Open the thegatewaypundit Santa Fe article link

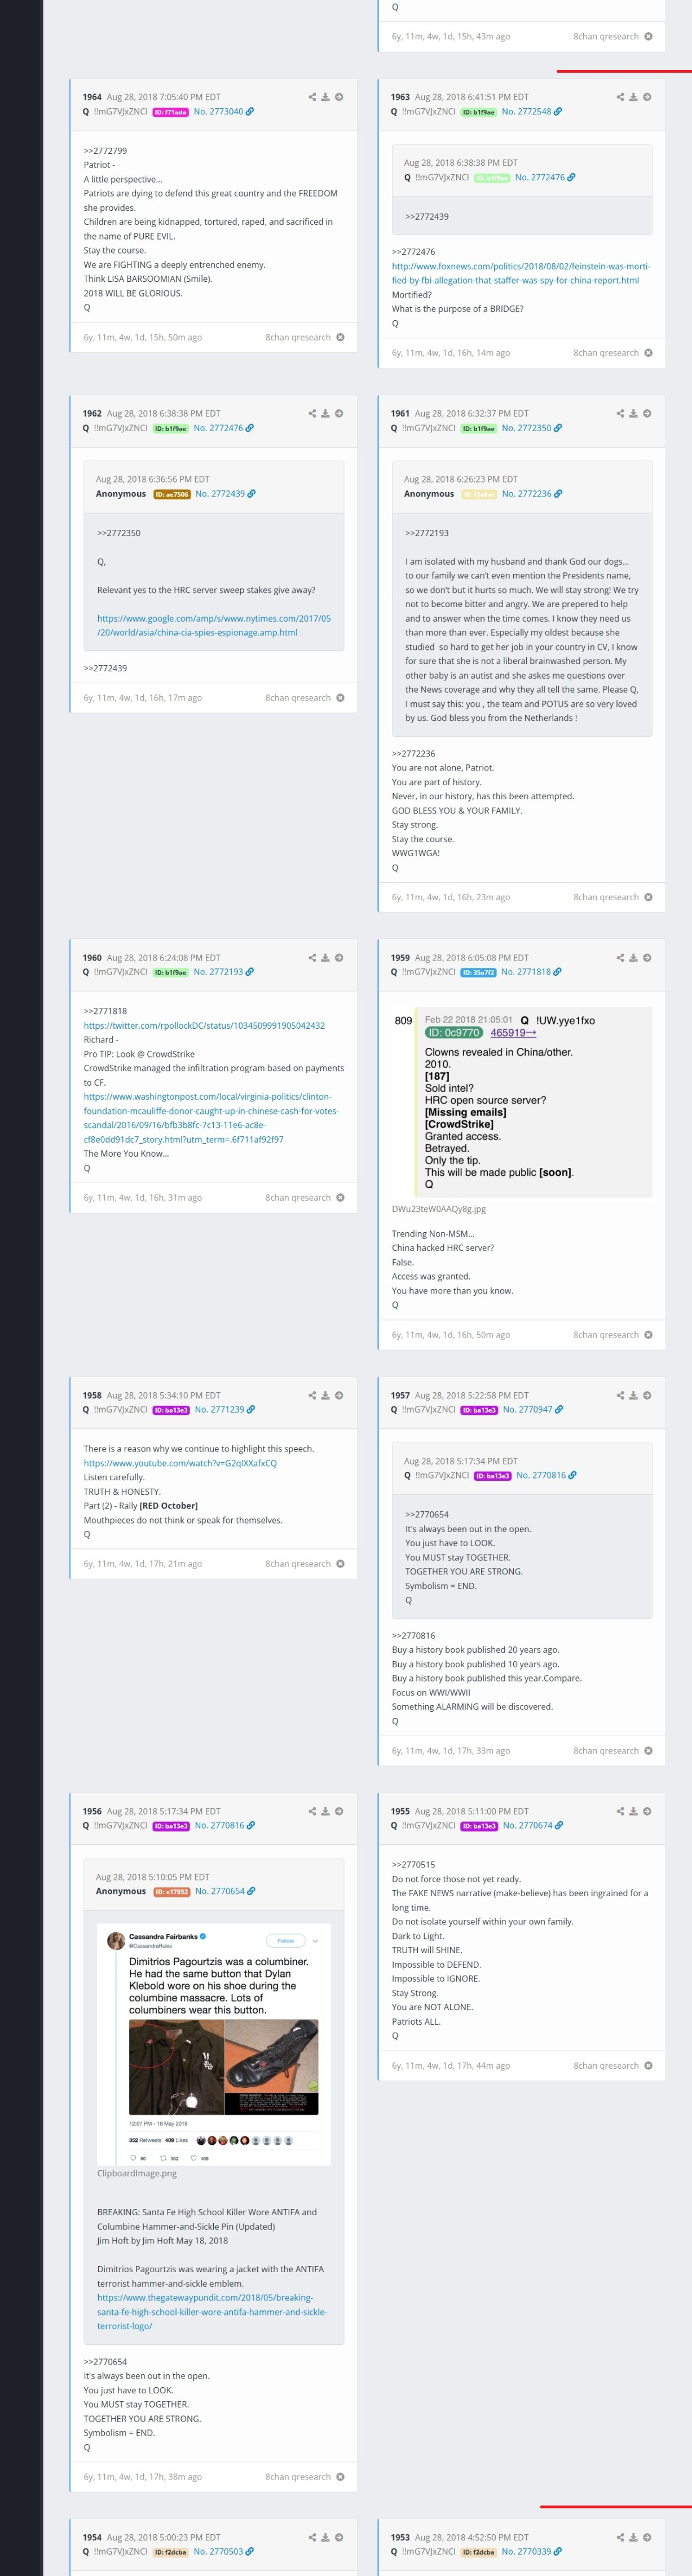pyautogui.click(x=212, y=2311)
